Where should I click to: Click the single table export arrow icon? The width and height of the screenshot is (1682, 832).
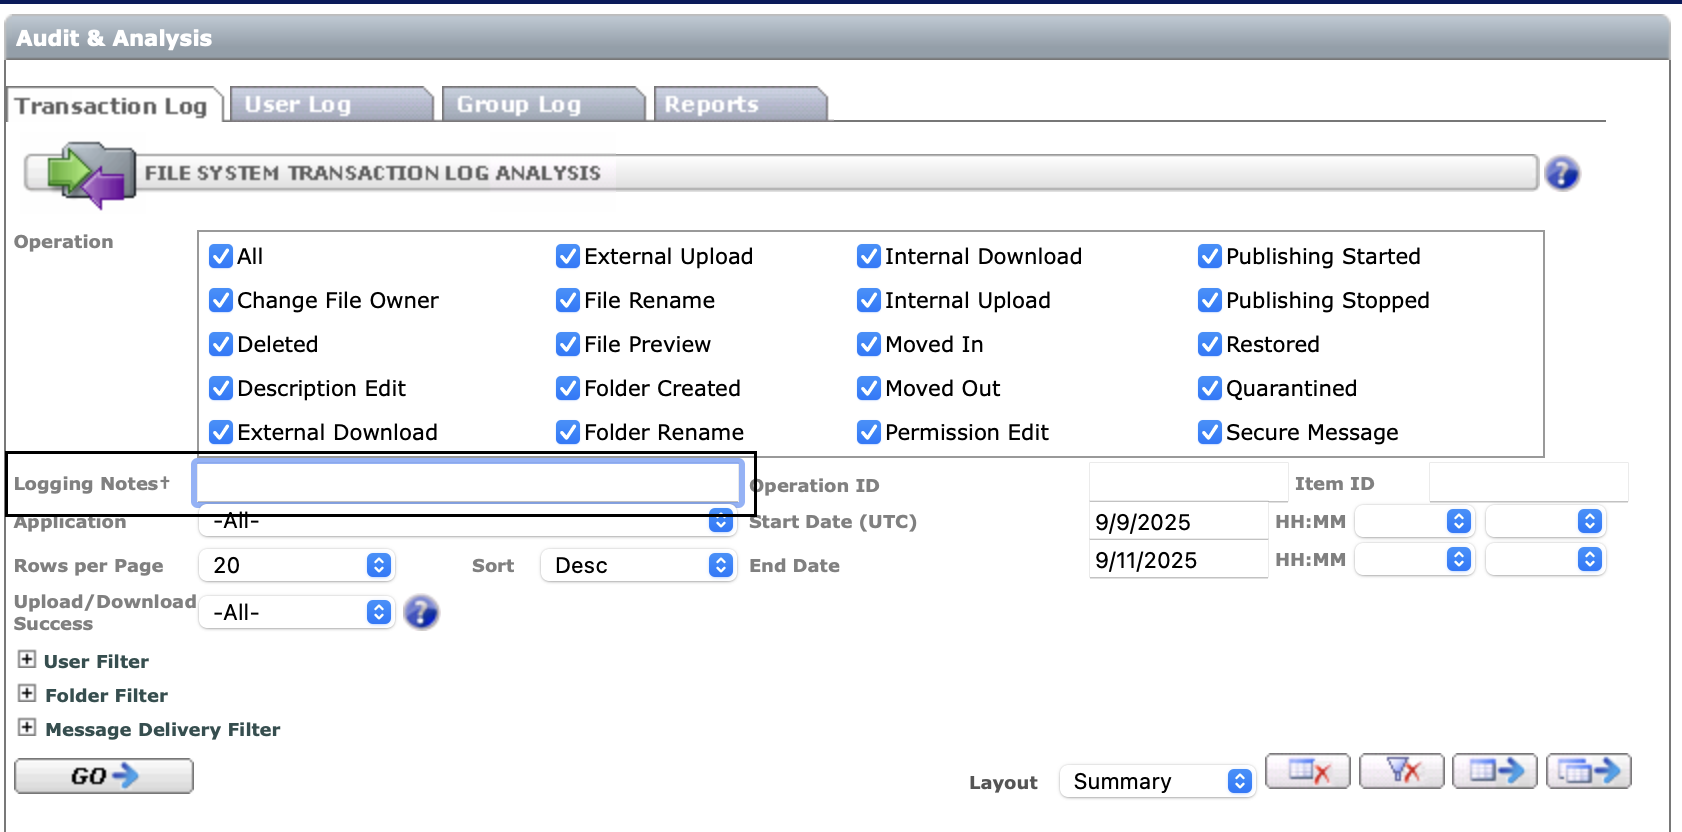(1495, 771)
